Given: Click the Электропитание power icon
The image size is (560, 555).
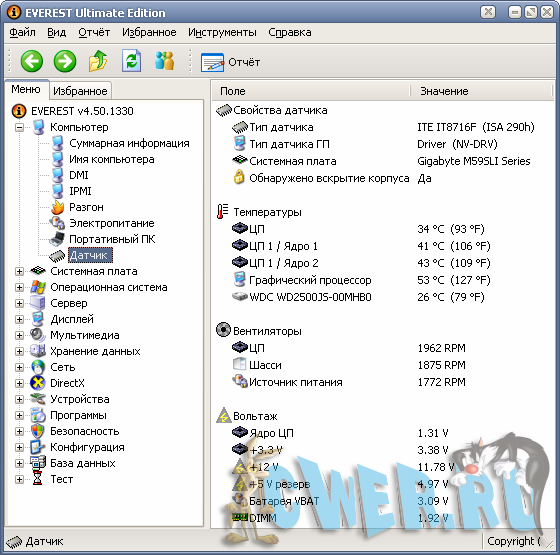Looking at the screenshot, I should [57, 223].
